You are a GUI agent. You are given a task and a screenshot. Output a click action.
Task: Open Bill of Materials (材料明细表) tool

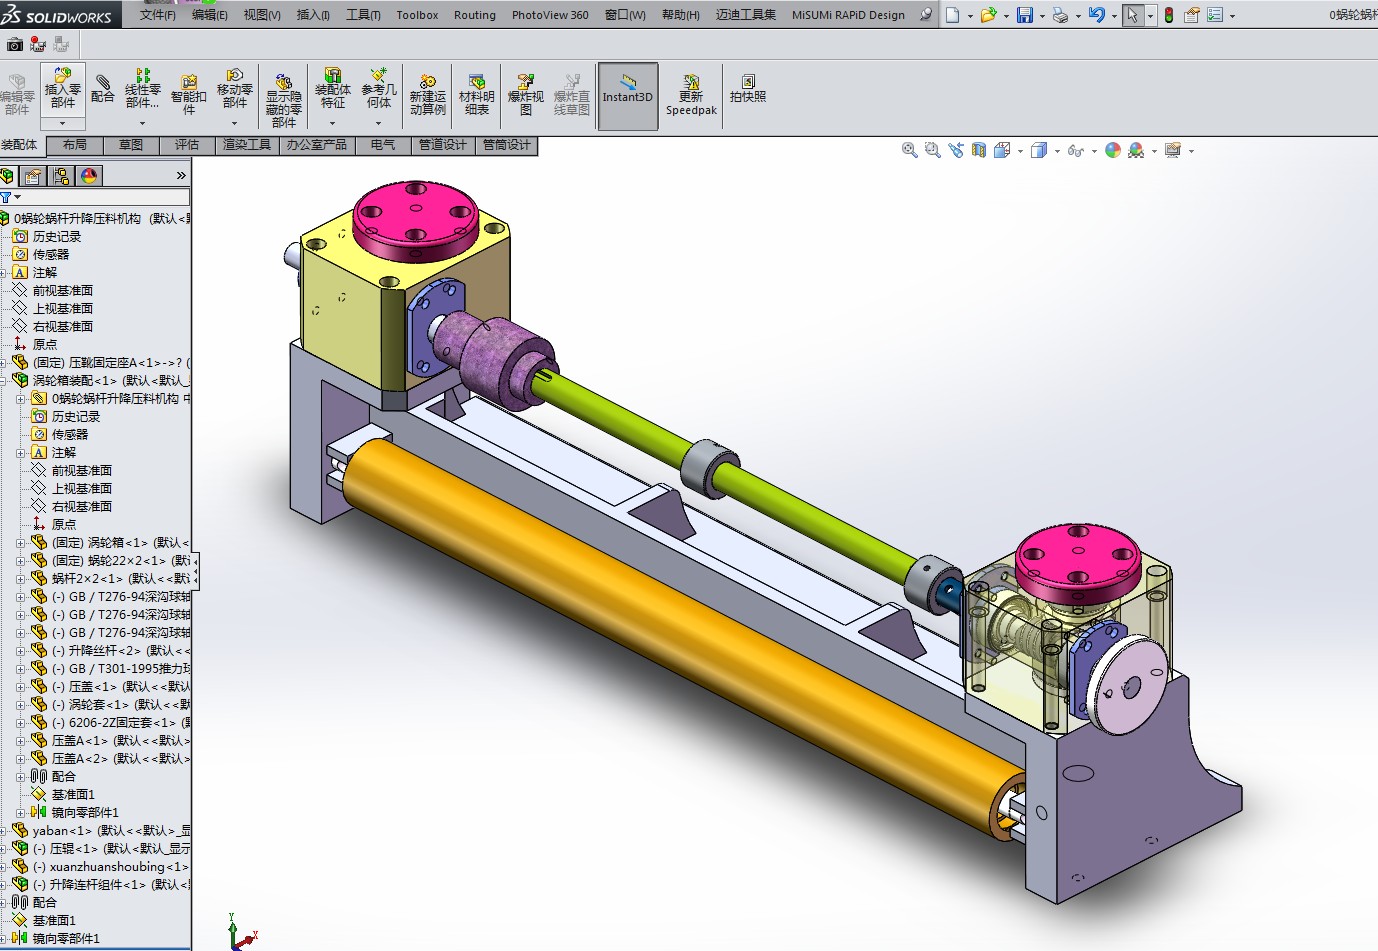click(477, 94)
